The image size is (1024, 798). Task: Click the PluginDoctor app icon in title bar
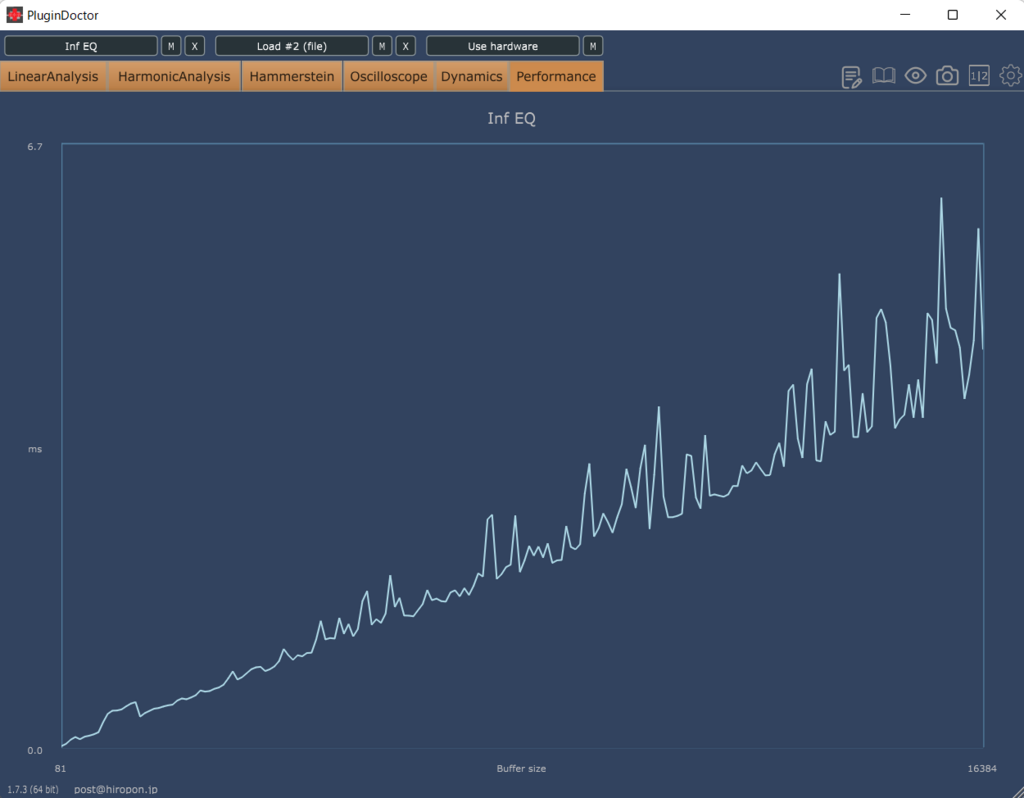(14, 14)
